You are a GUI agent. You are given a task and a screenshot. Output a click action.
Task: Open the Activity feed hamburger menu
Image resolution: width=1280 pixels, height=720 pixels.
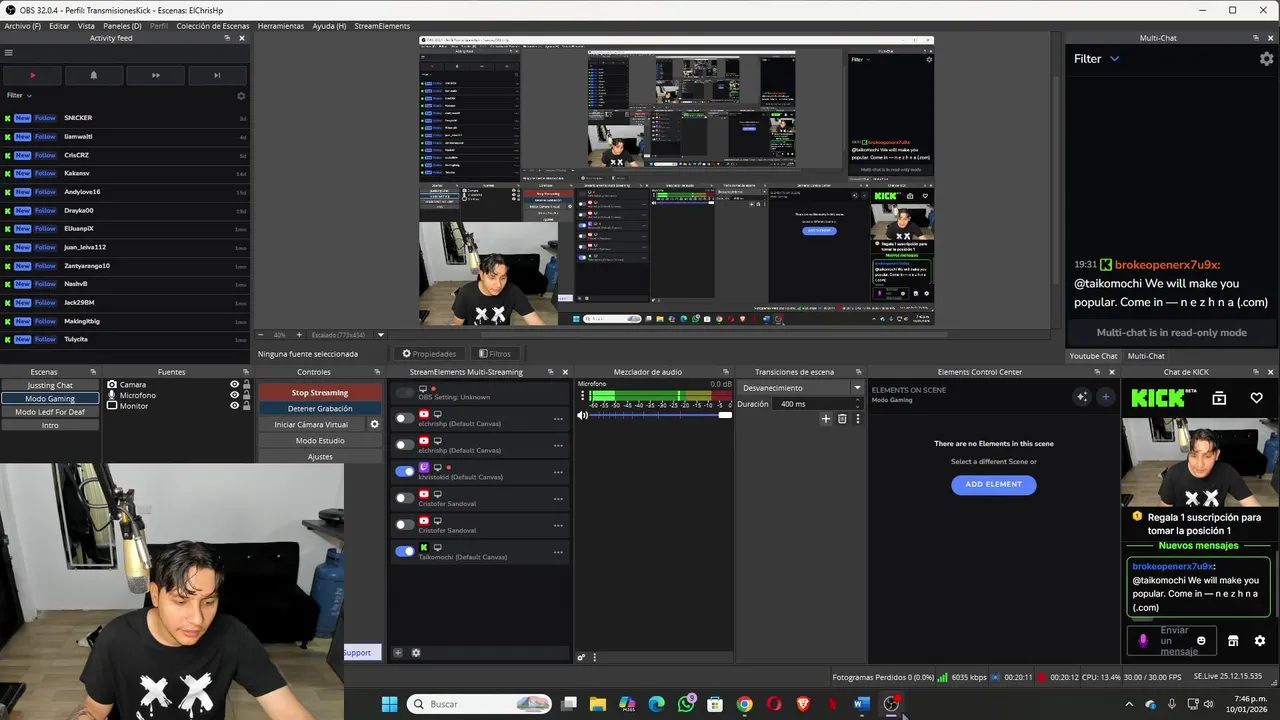coord(8,53)
